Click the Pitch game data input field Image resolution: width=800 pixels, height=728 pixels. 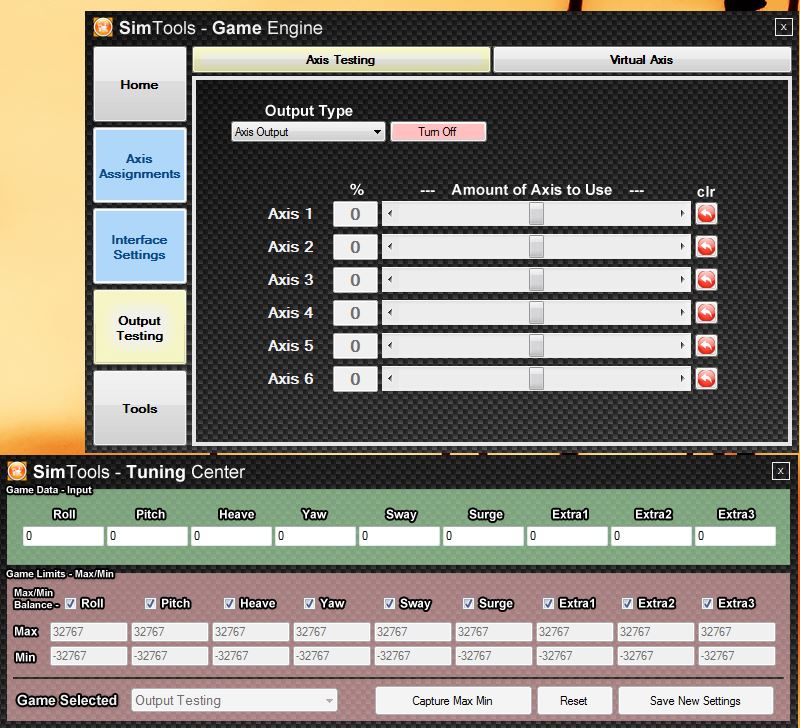tap(147, 536)
